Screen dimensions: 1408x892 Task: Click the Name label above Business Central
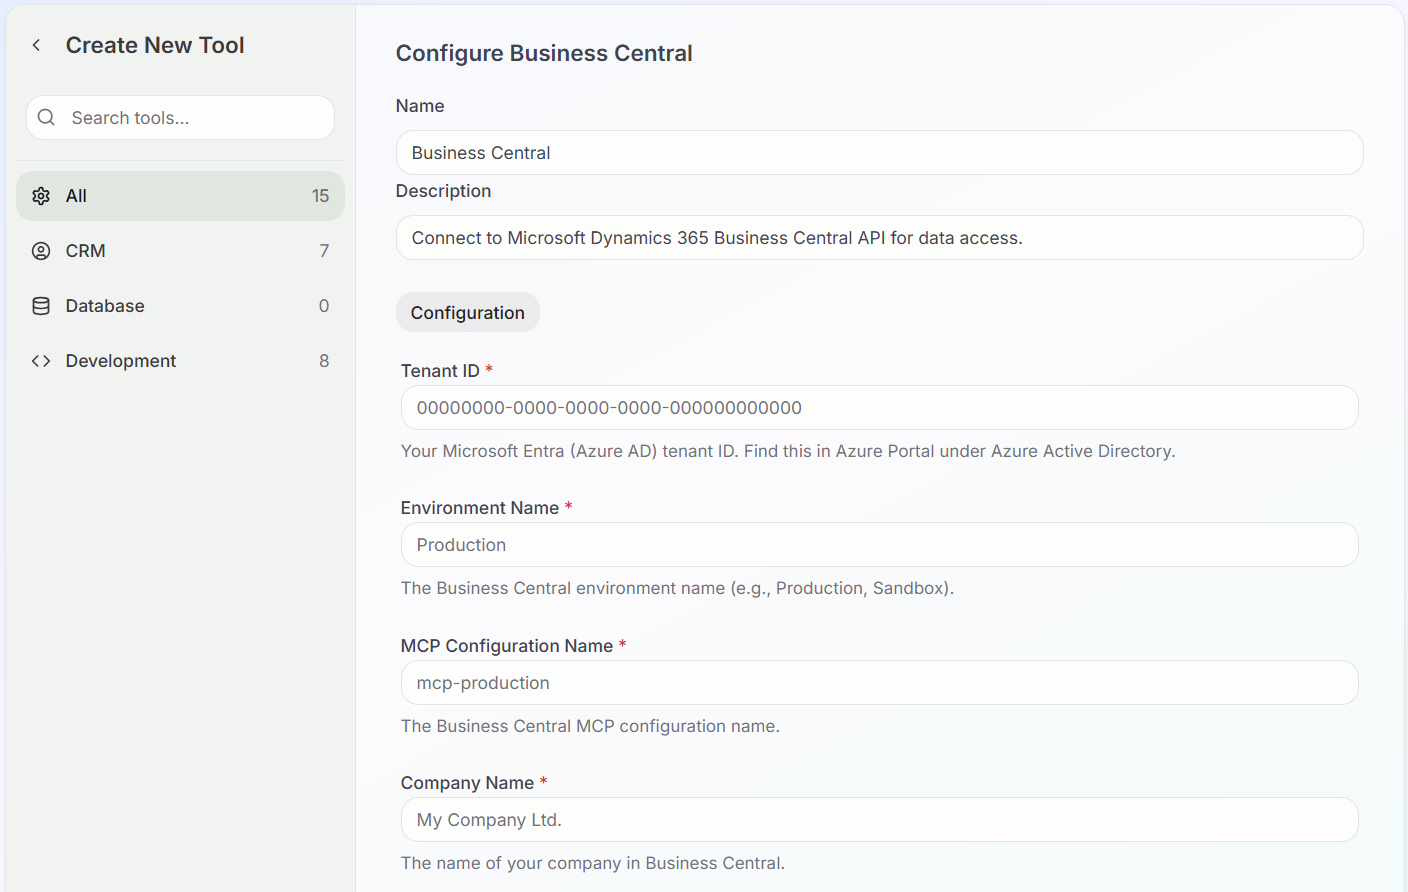(420, 106)
